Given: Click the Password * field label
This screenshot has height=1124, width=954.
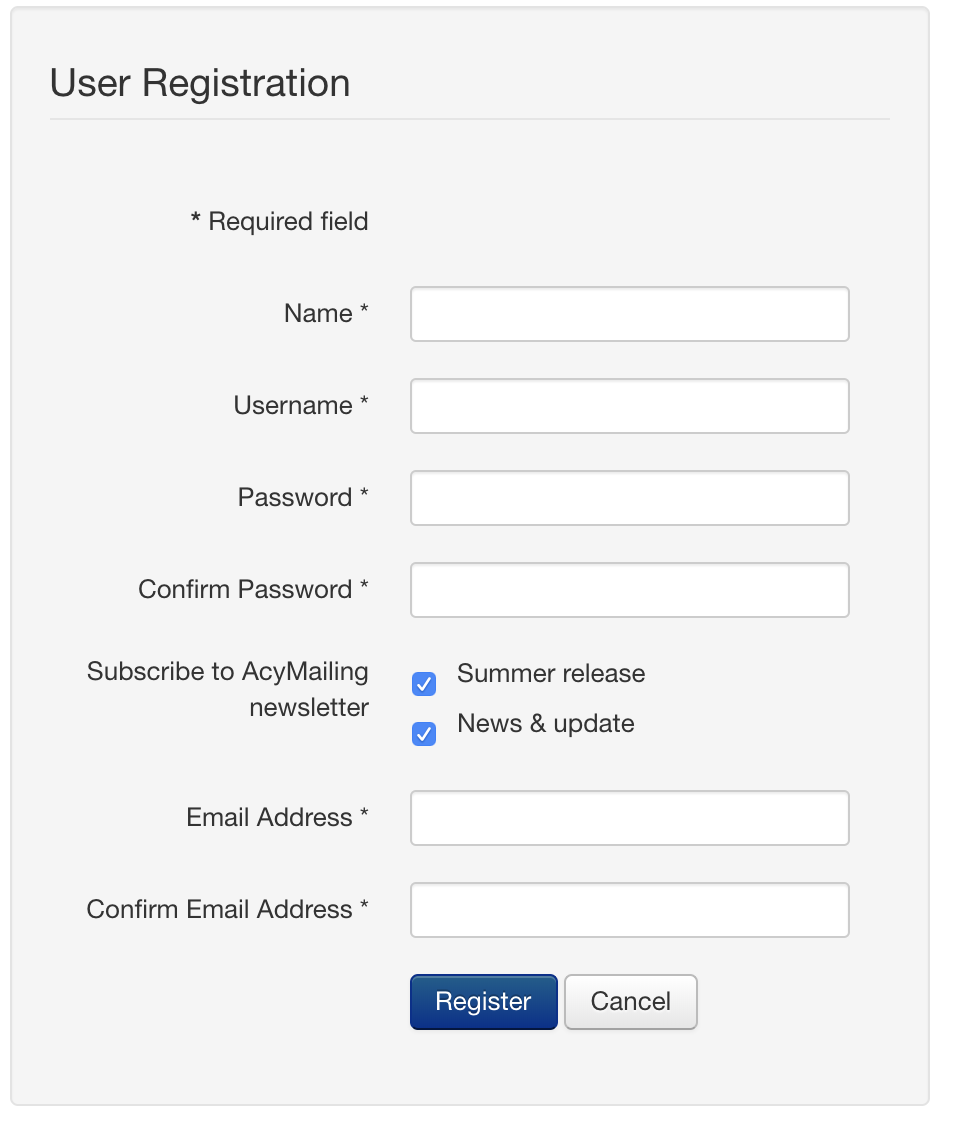Looking at the screenshot, I should tap(303, 497).
